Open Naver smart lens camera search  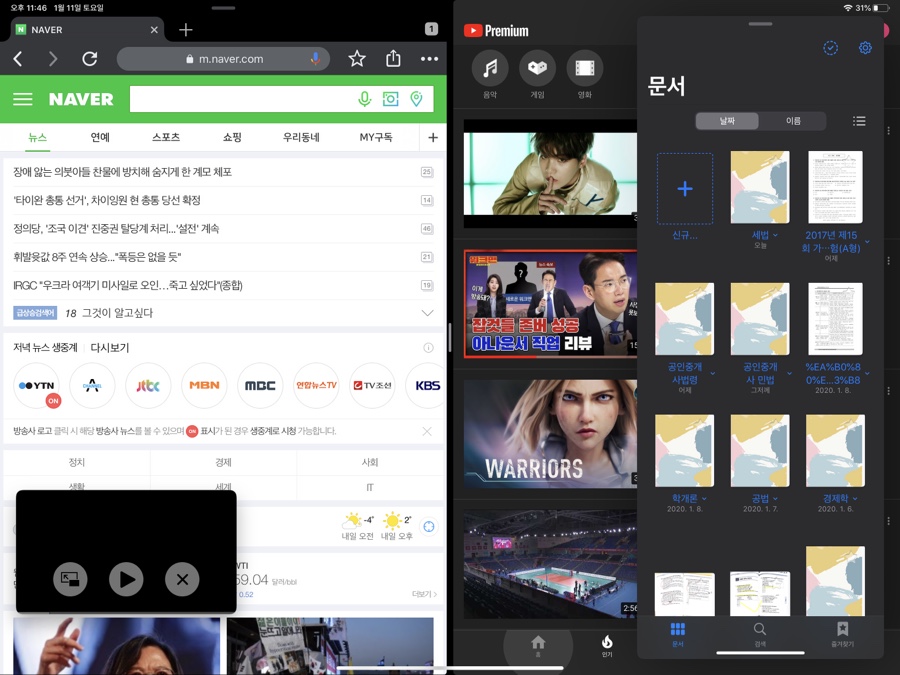coord(390,99)
